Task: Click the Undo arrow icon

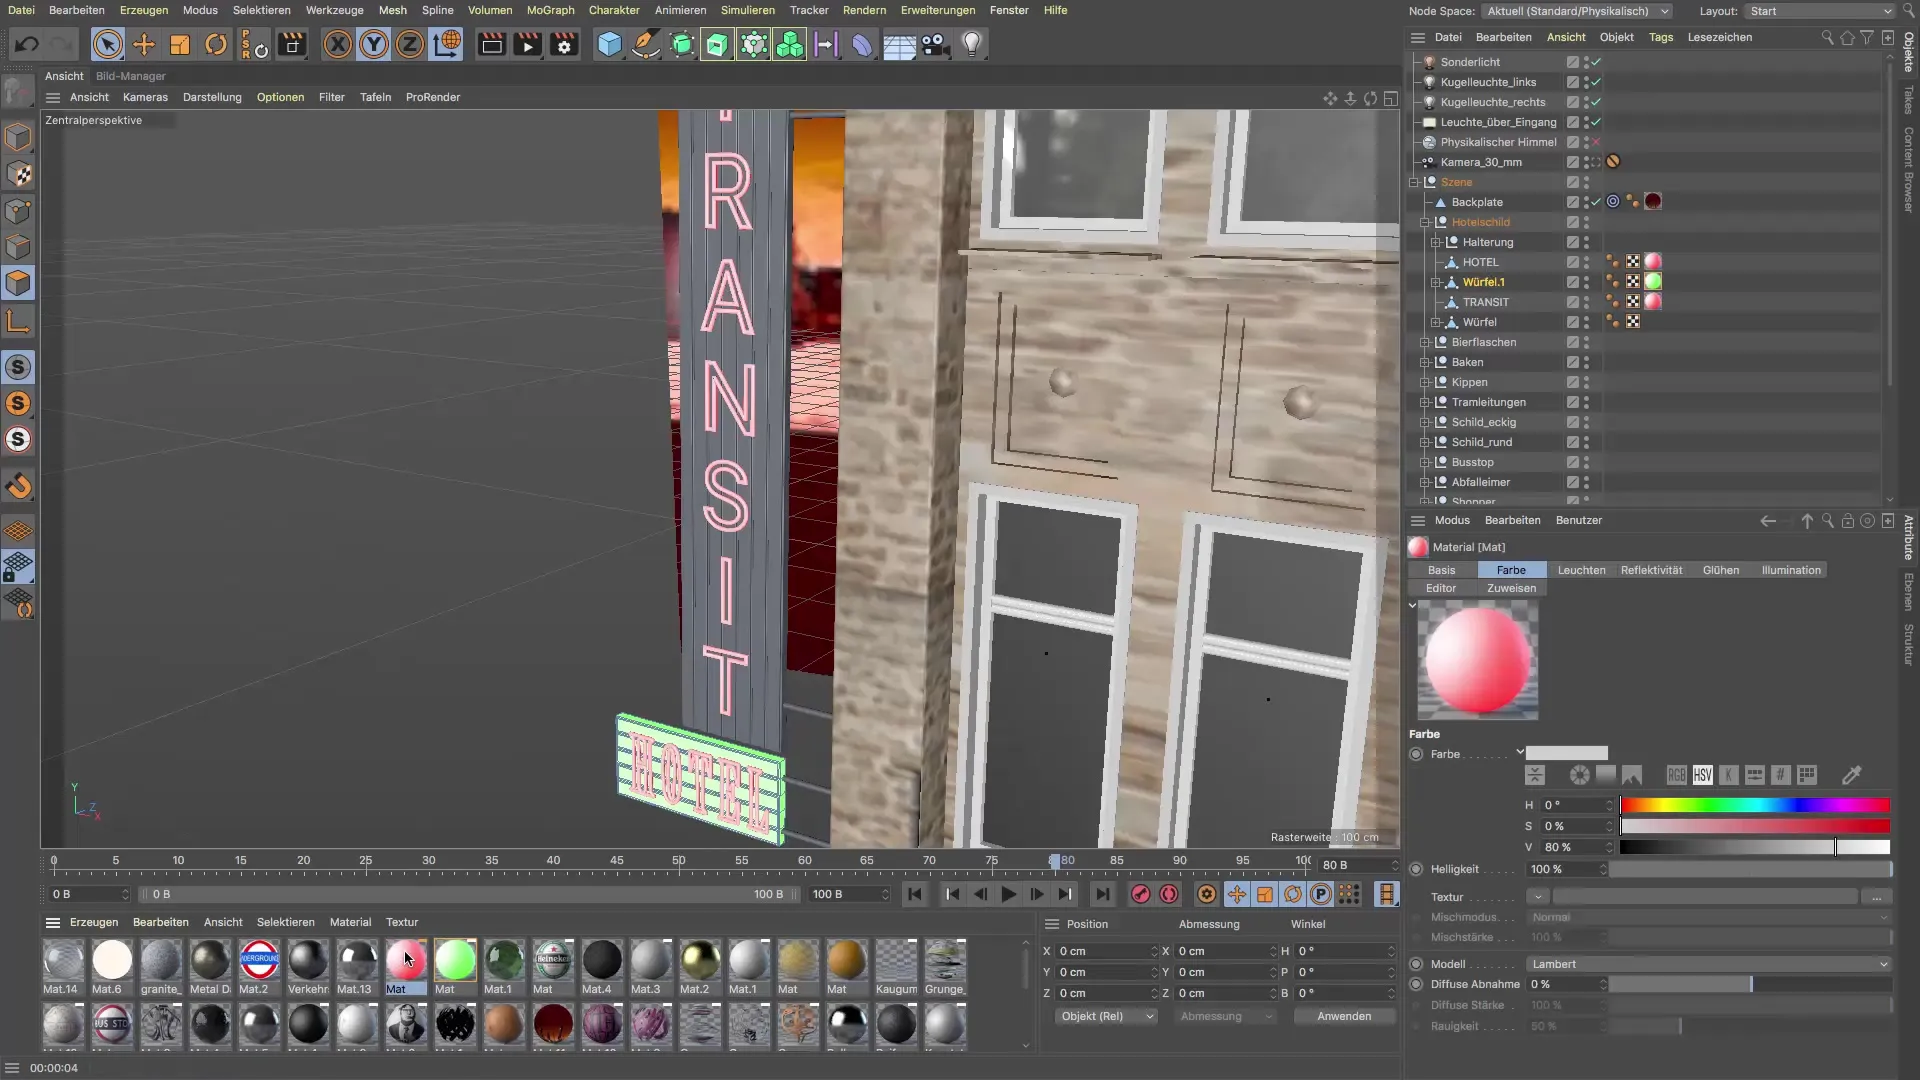Action: (27, 45)
